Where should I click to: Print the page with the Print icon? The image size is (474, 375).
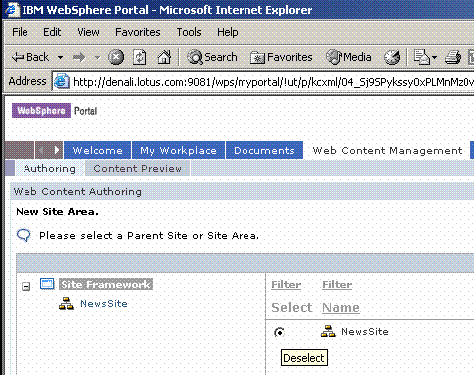pyautogui.click(x=453, y=57)
